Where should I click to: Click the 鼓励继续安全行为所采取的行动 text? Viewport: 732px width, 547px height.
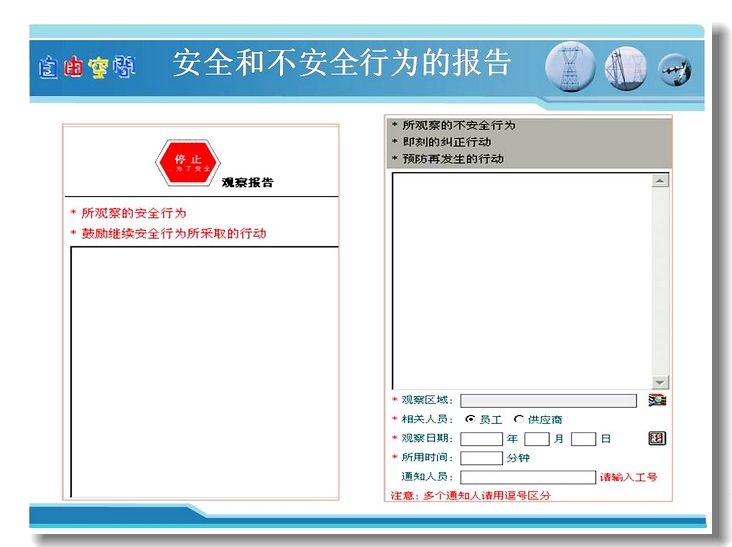174,233
